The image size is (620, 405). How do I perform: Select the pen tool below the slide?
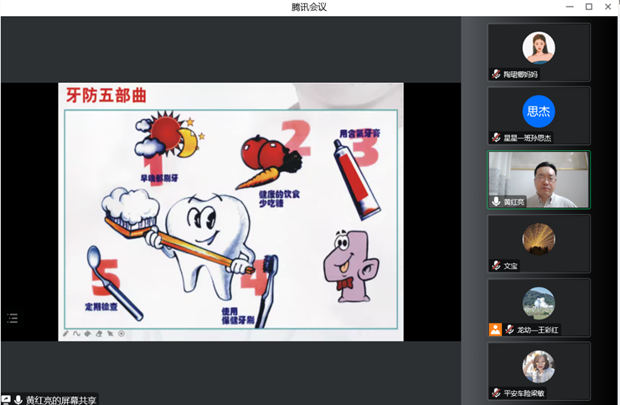[x=67, y=333]
